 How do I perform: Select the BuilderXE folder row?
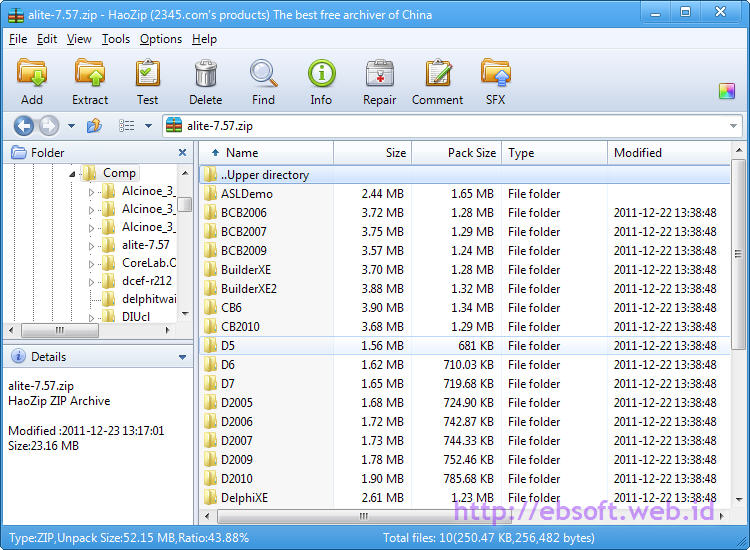click(x=465, y=270)
